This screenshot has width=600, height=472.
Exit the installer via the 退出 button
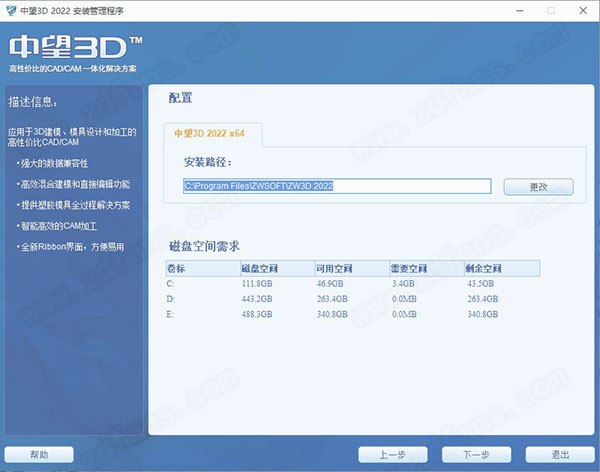(560, 455)
